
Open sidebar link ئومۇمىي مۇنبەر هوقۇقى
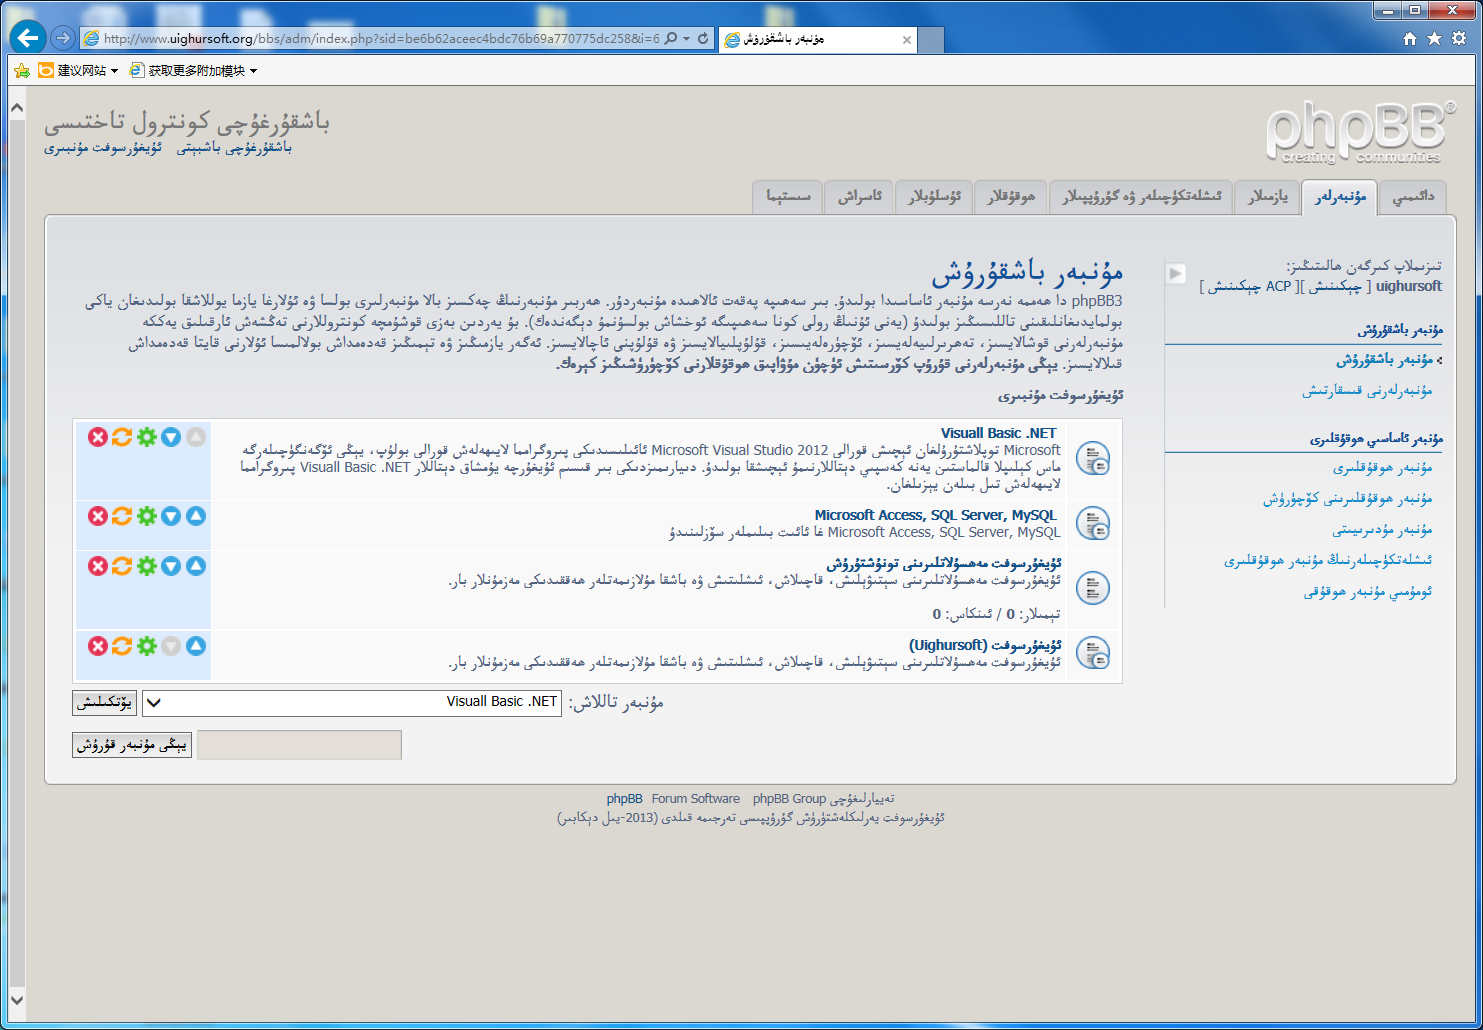1368,591
